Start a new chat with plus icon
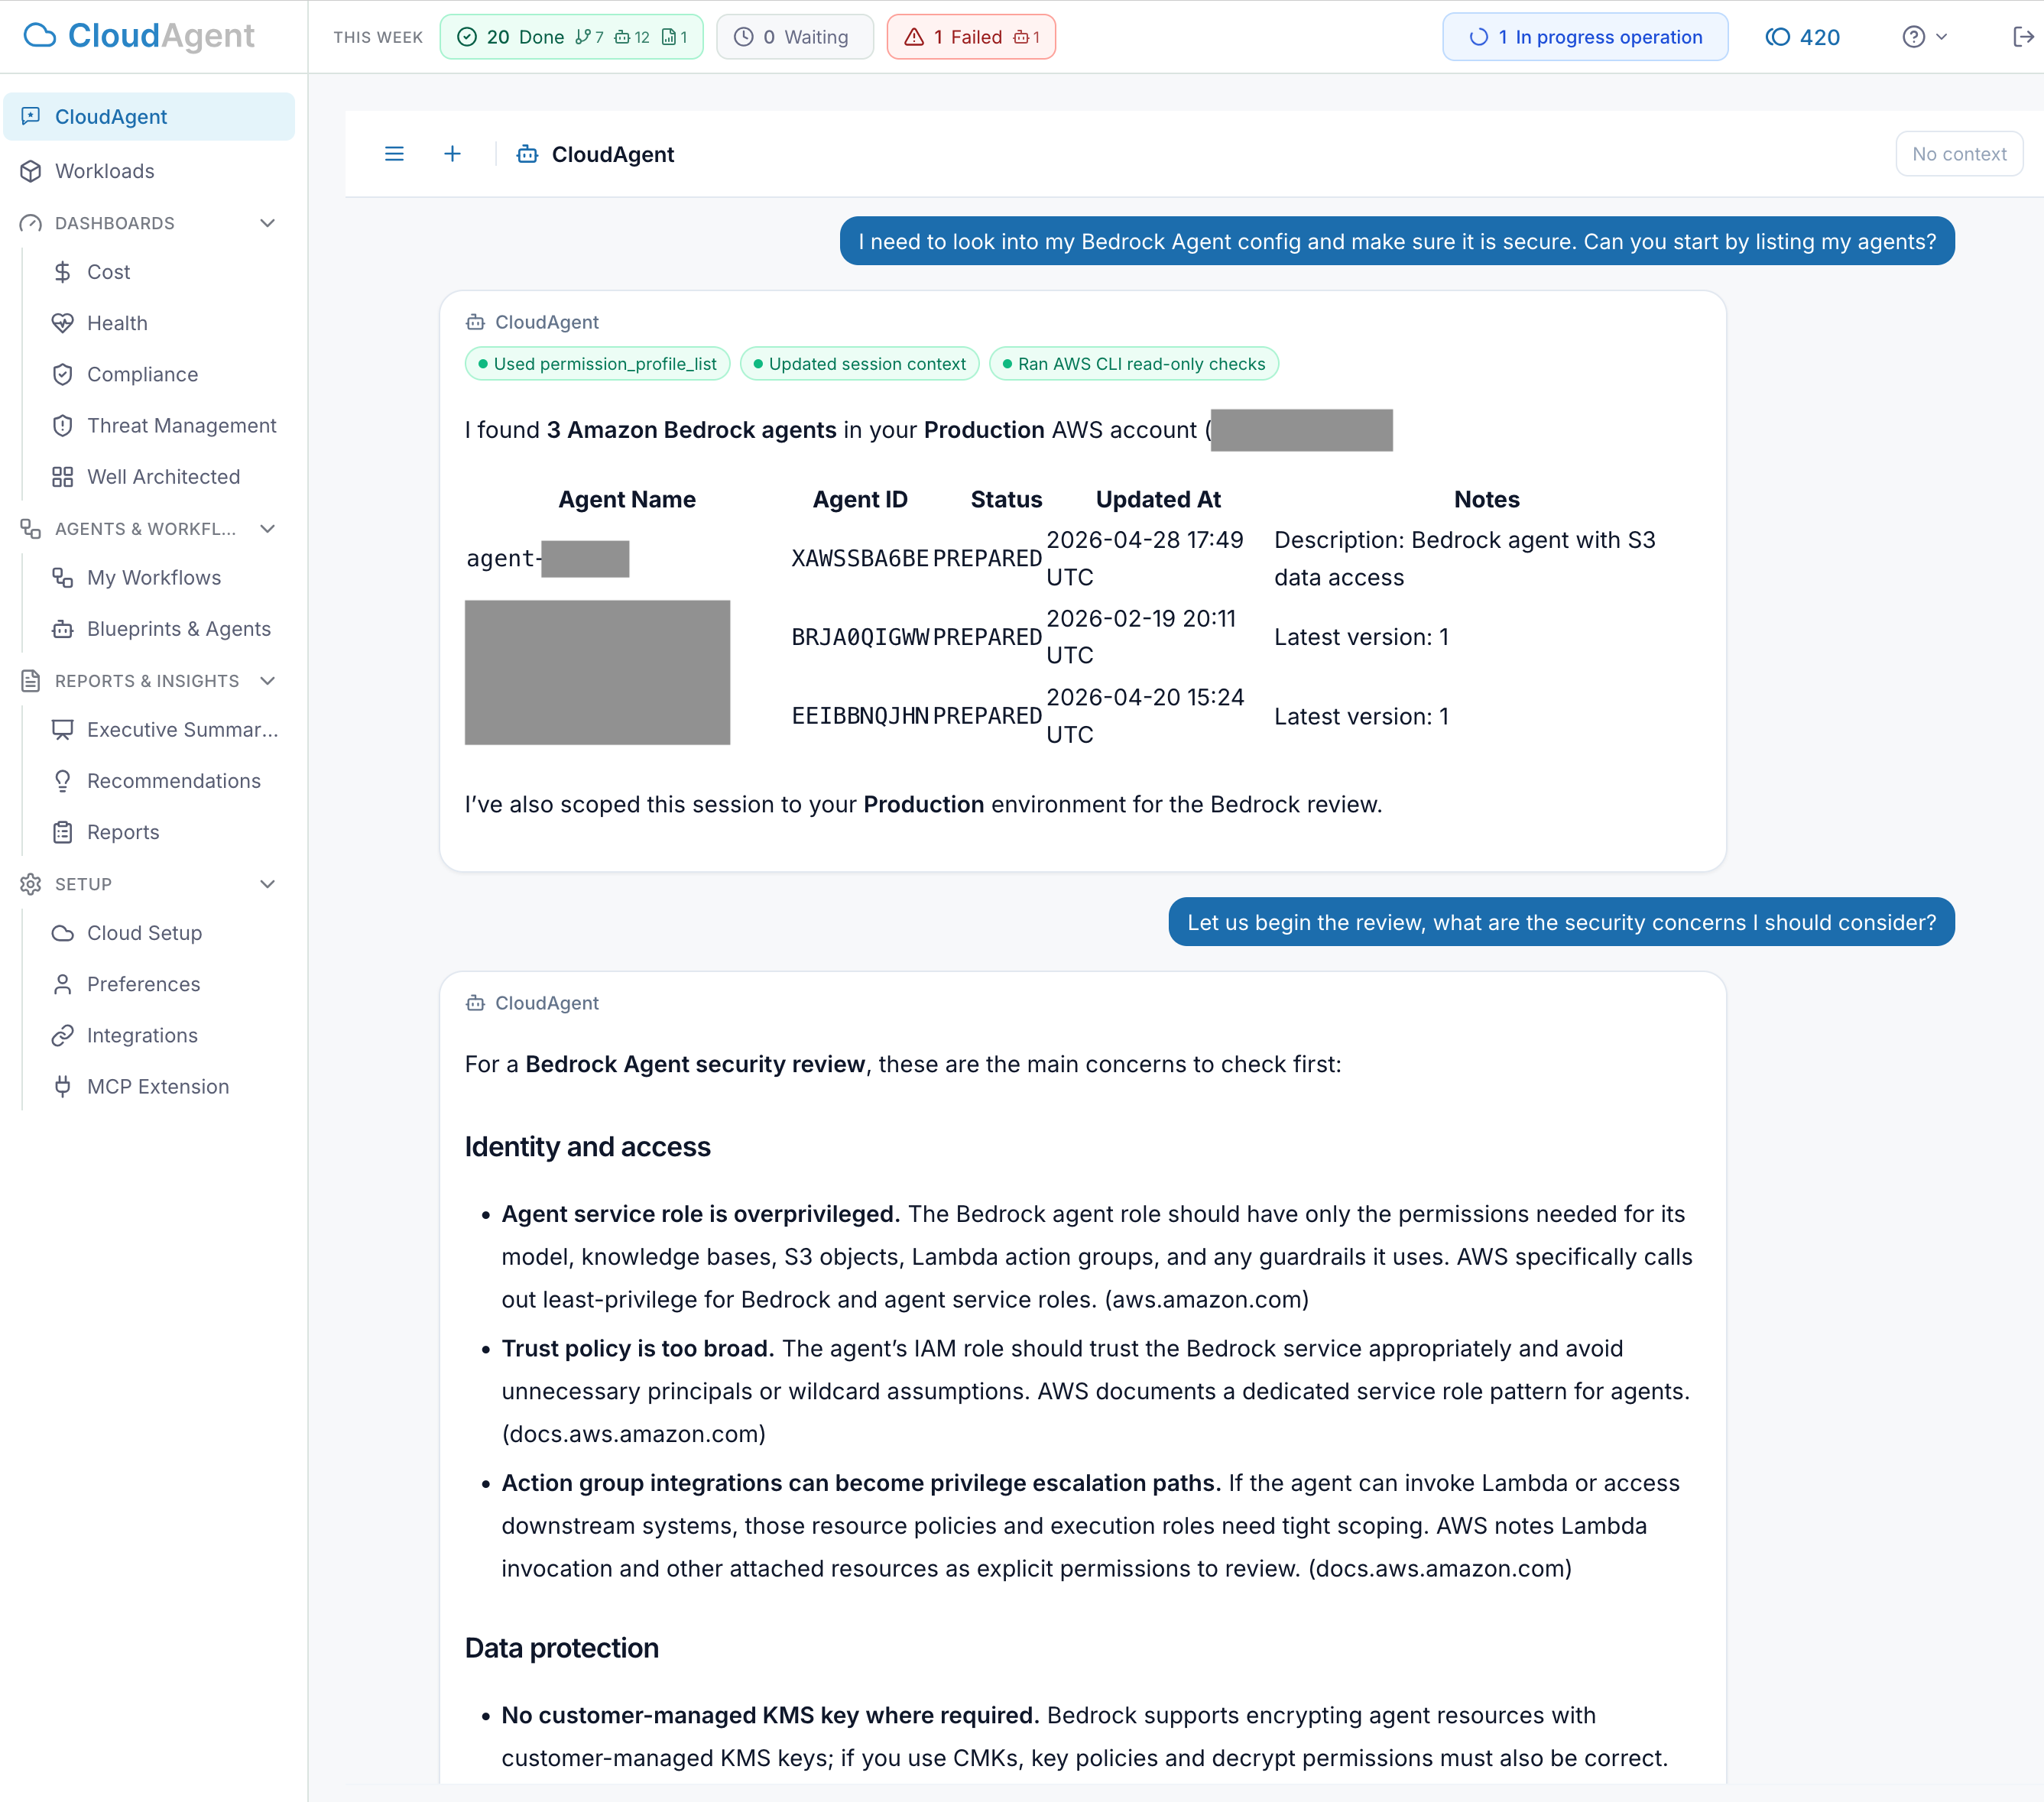Screen dimensions: 2044x1802 coord(452,154)
